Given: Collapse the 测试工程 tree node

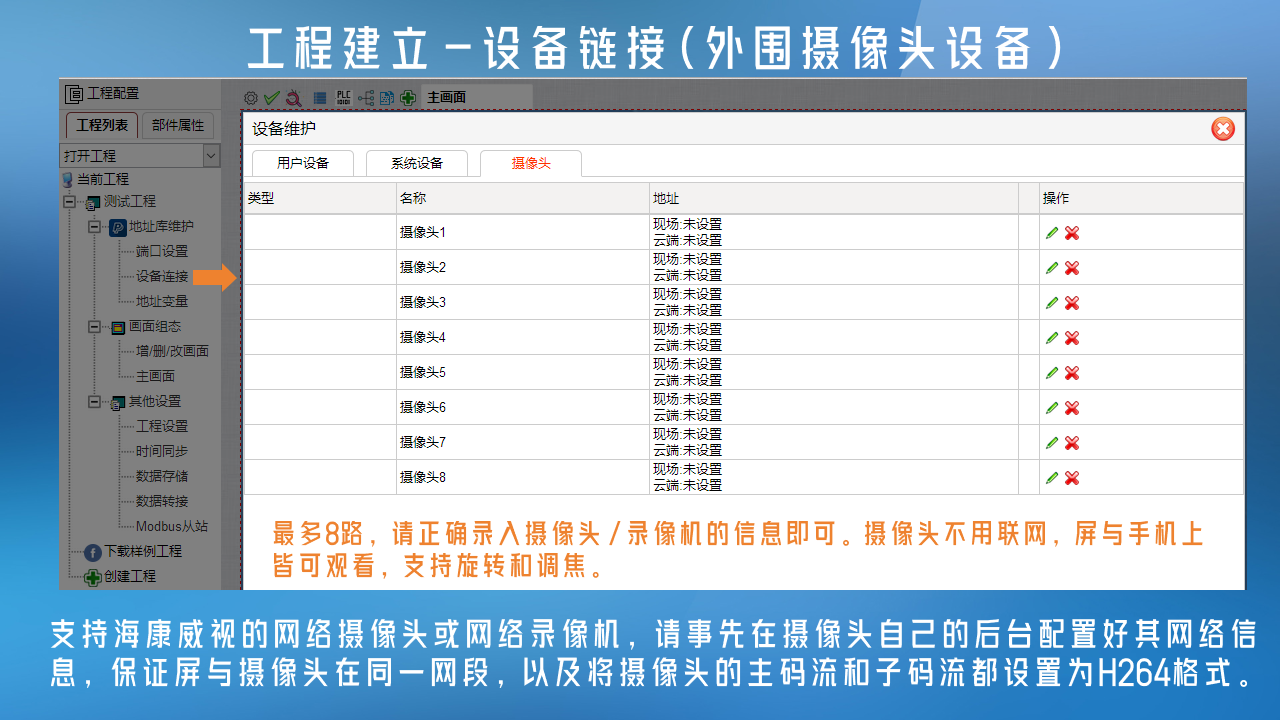Looking at the screenshot, I should pos(69,202).
